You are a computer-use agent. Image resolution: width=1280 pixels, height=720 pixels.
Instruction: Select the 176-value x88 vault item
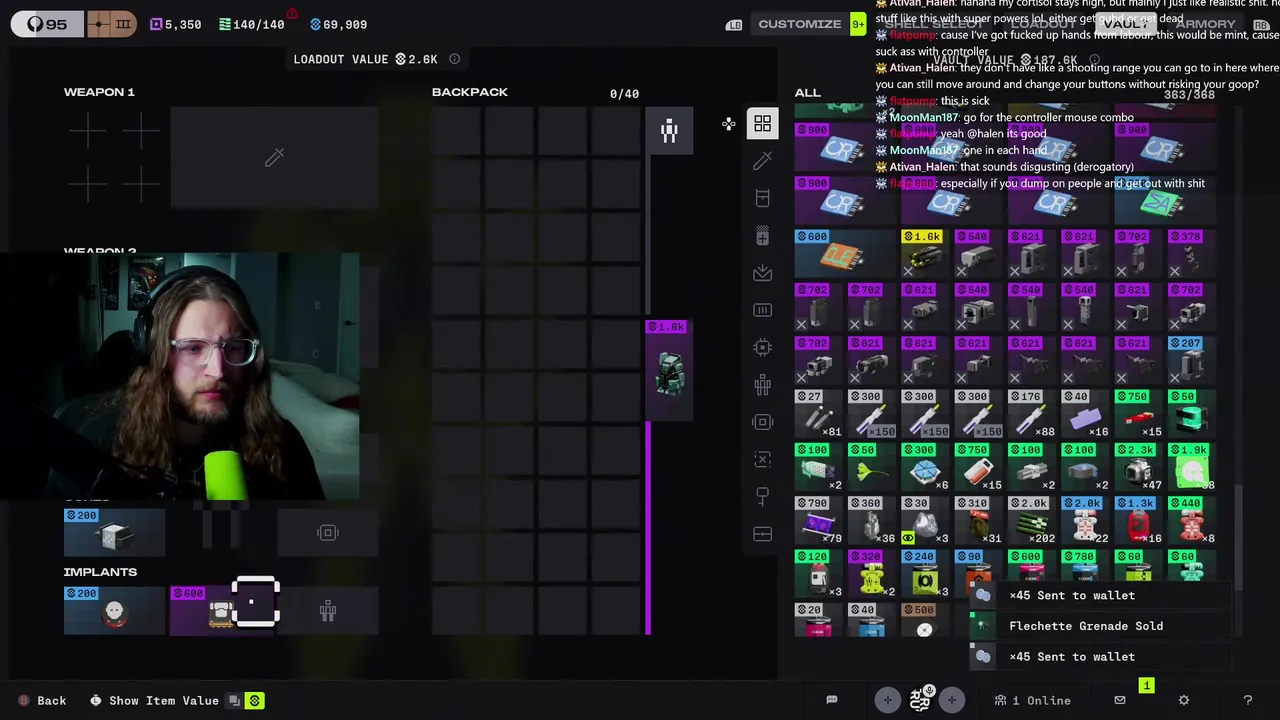pos(1032,414)
